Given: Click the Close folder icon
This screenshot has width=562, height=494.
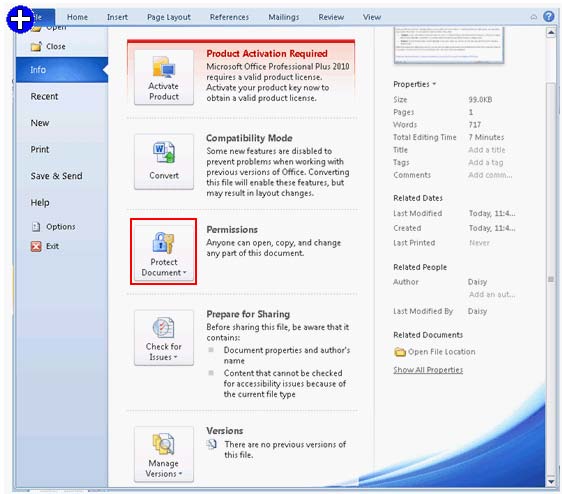Looking at the screenshot, I should [36, 46].
